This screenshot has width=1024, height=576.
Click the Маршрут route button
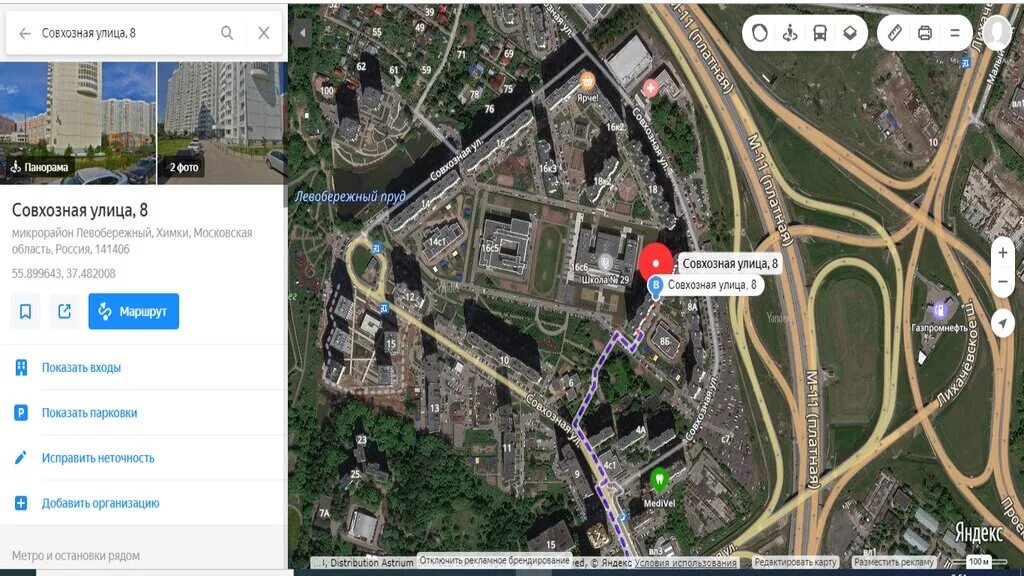pos(134,312)
